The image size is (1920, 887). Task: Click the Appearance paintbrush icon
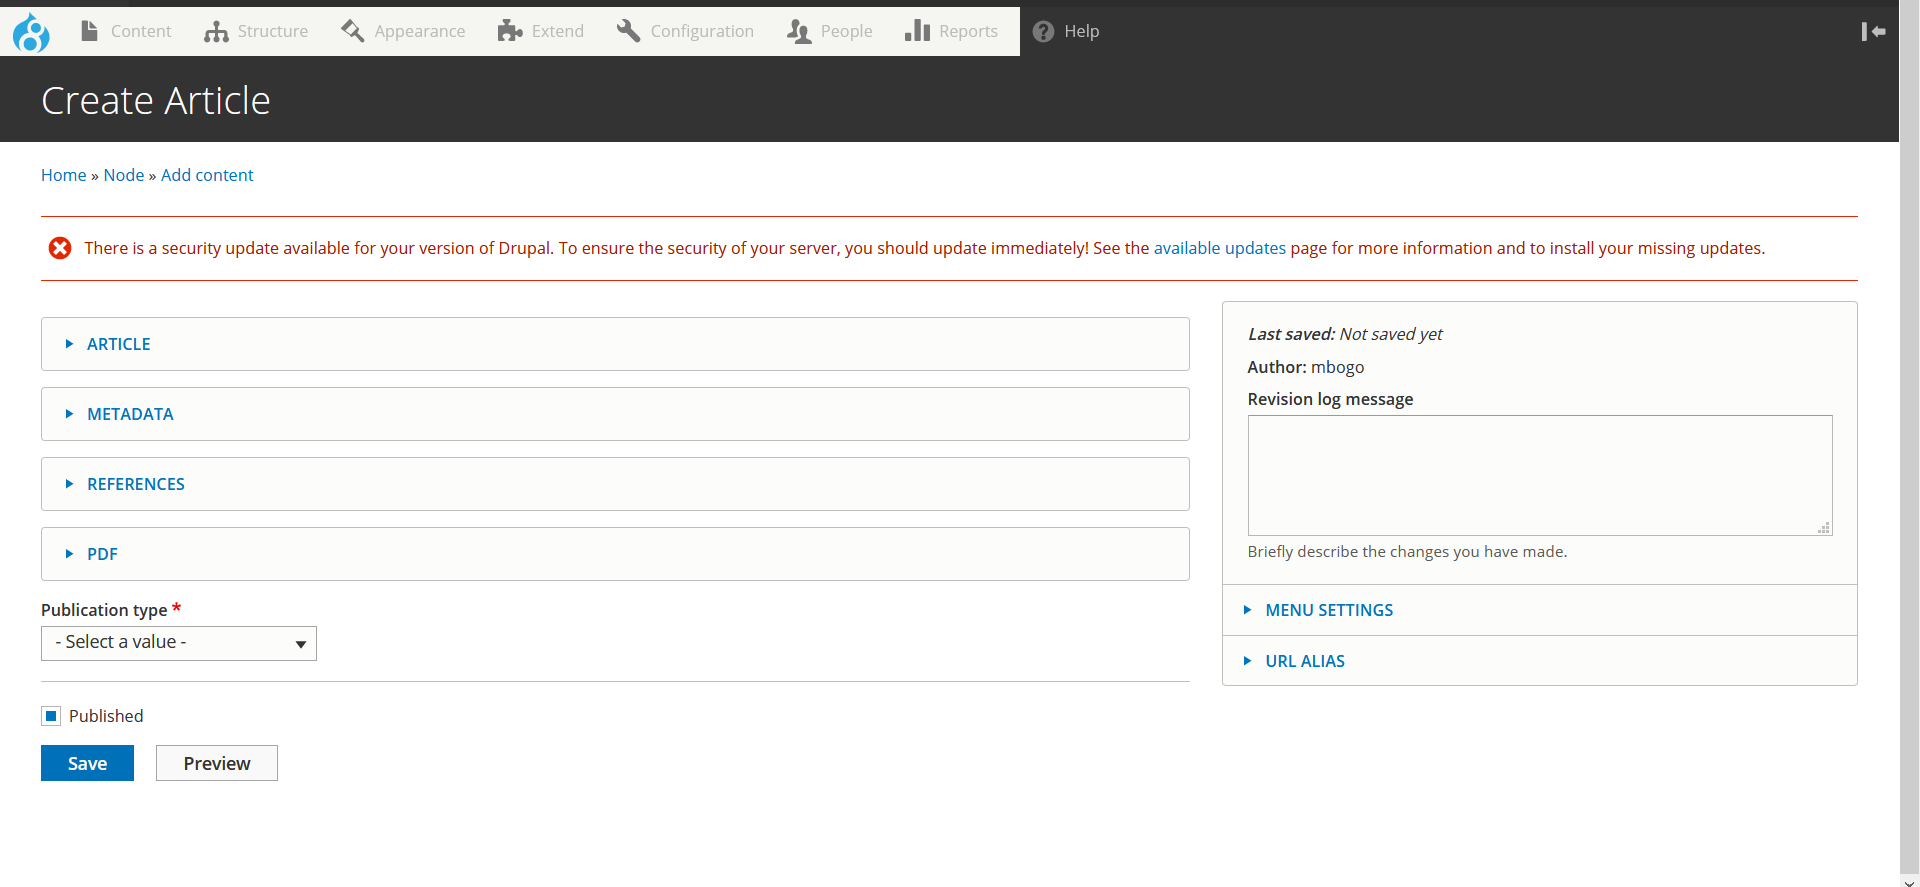[352, 31]
